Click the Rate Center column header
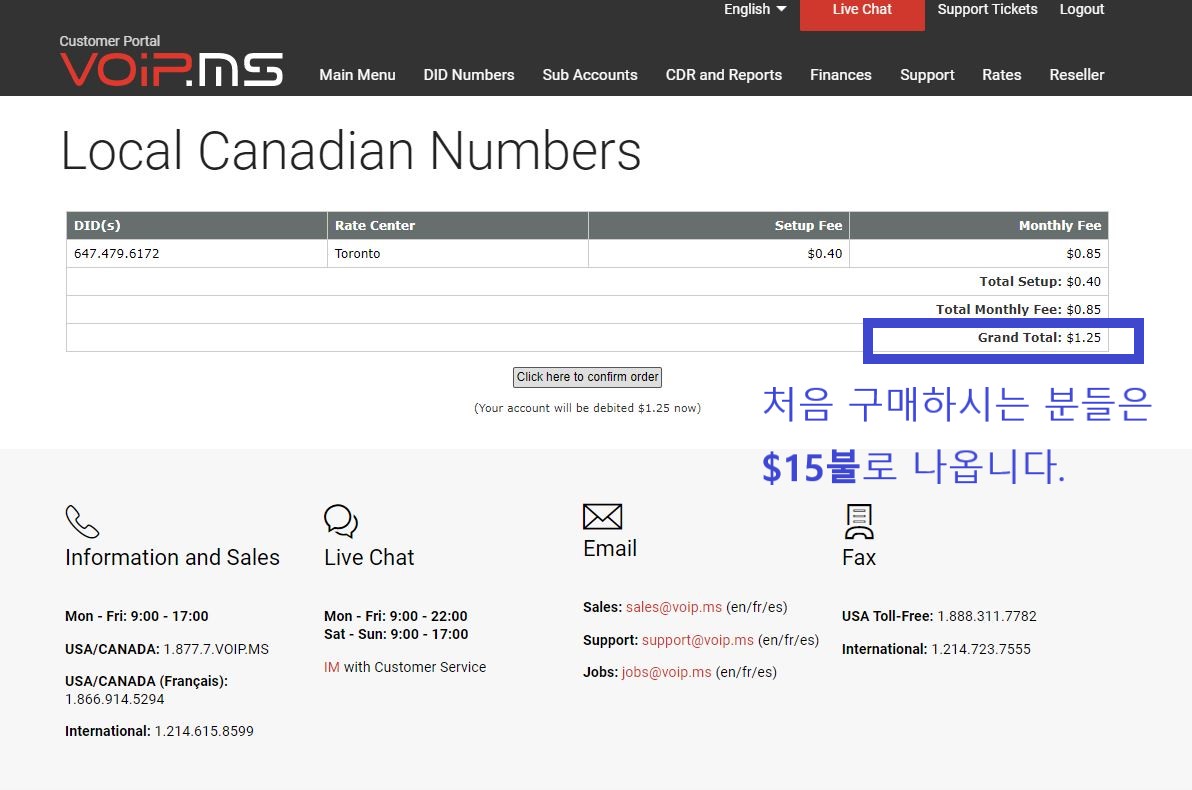1192x790 pixels. 458,225
